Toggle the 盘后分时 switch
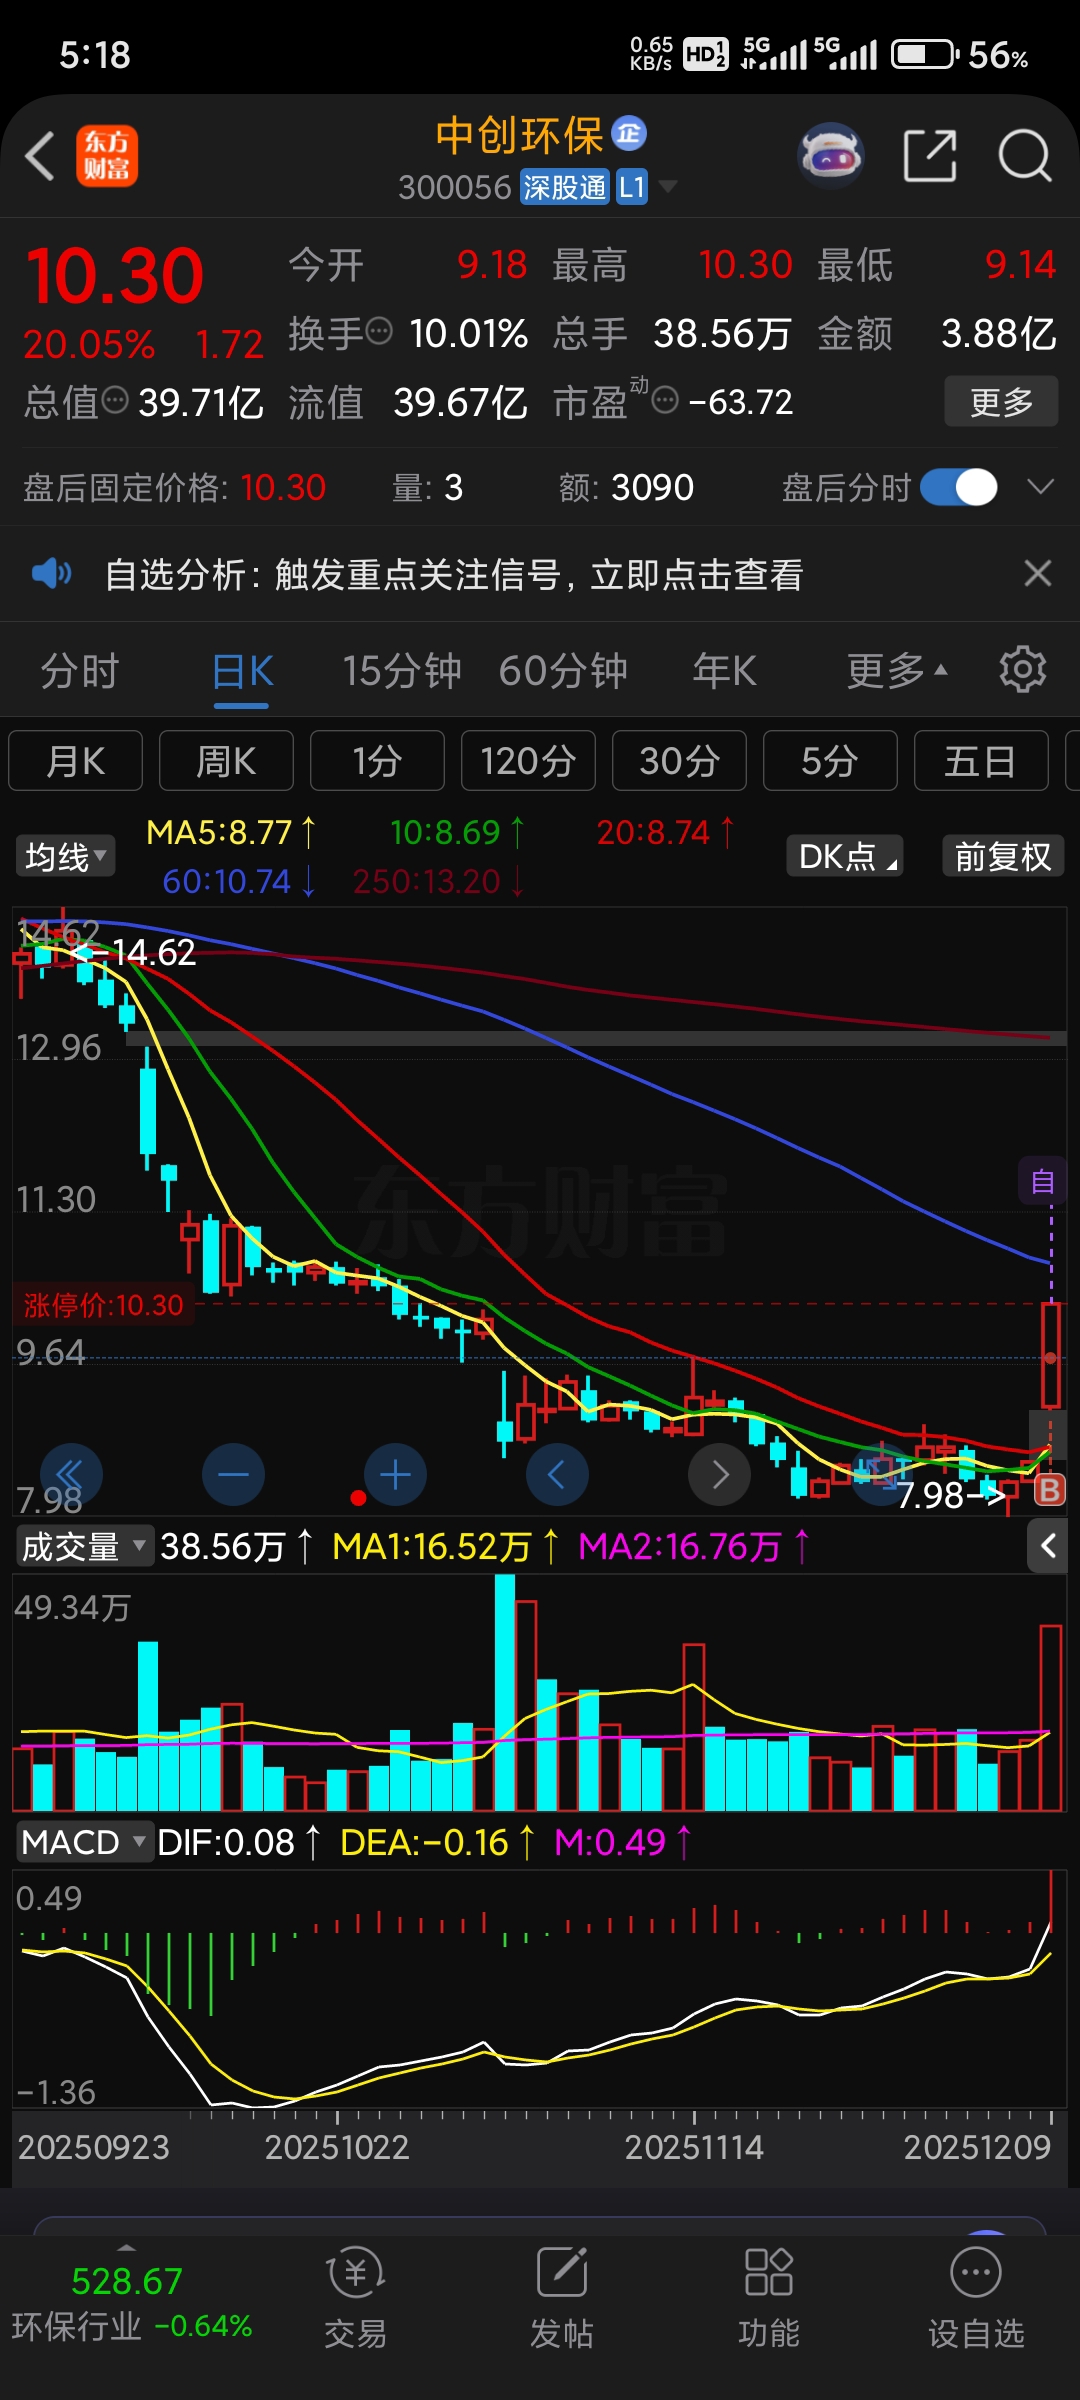1080x2400 pixels. pyautogui.click(x=959, y=487)
